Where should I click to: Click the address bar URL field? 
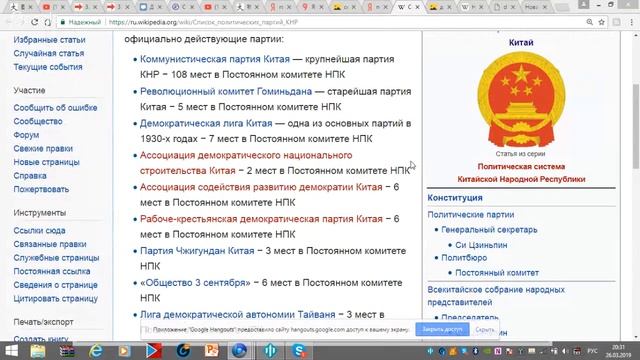pos(318,22)
